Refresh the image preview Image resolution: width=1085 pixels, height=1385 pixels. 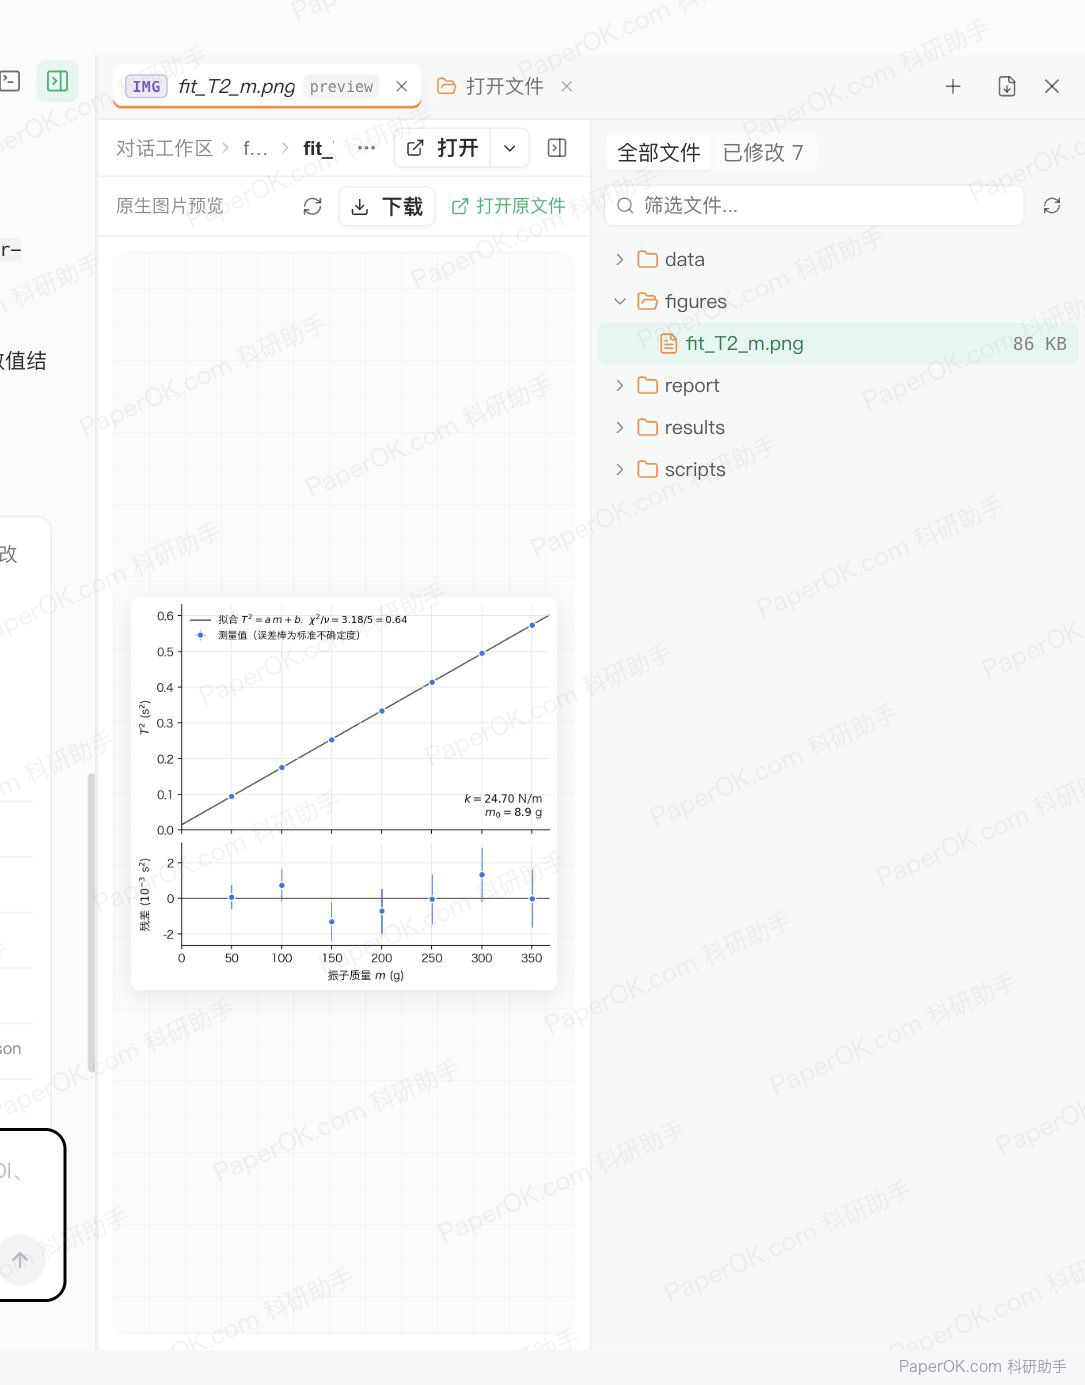tap(313, 206)
